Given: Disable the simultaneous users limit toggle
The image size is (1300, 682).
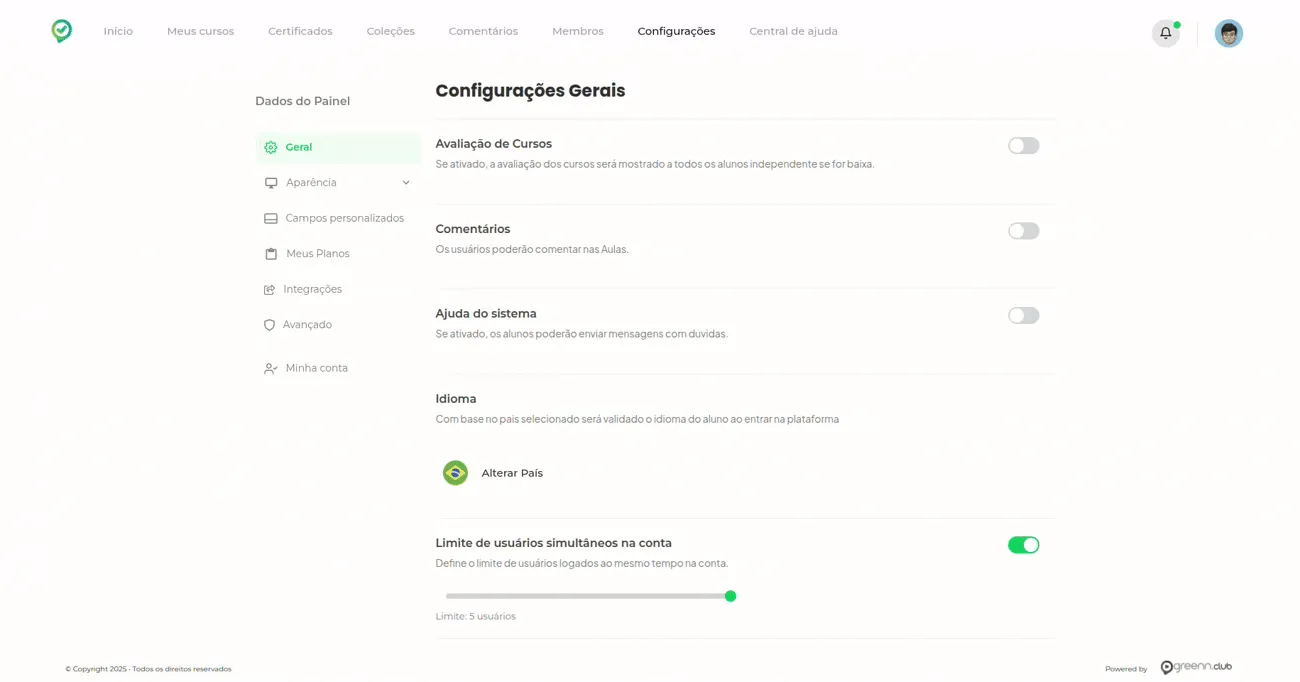Looking at the screenshot, I should click(x=1024, y=545).
